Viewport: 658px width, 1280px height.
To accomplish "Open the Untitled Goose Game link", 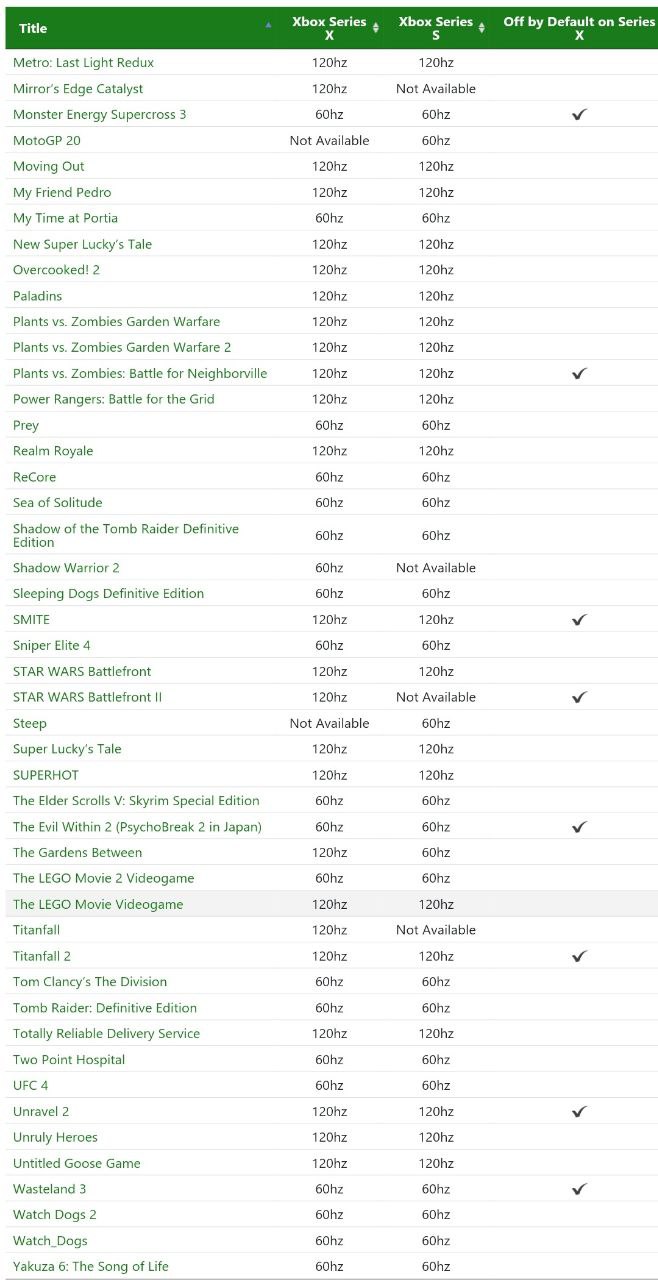I will [77, 1163].
